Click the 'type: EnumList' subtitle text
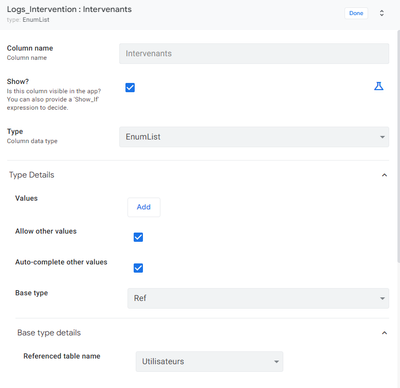Image resolution: width=400 pixels, height=388 pixels. pos(28,20)
